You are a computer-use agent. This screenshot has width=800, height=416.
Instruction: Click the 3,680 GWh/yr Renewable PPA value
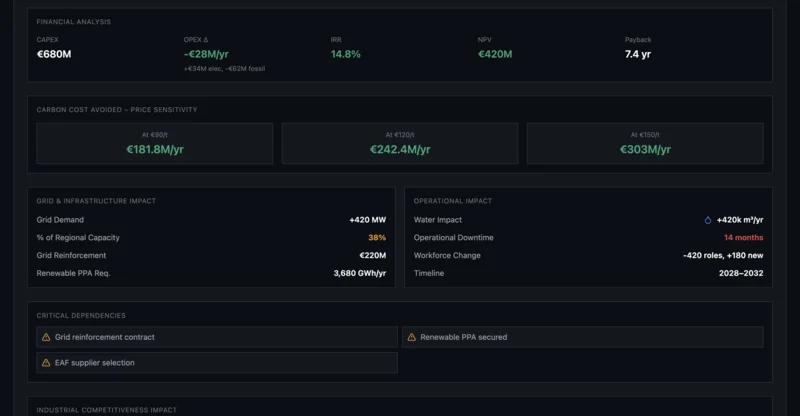(x=359, y=273)
